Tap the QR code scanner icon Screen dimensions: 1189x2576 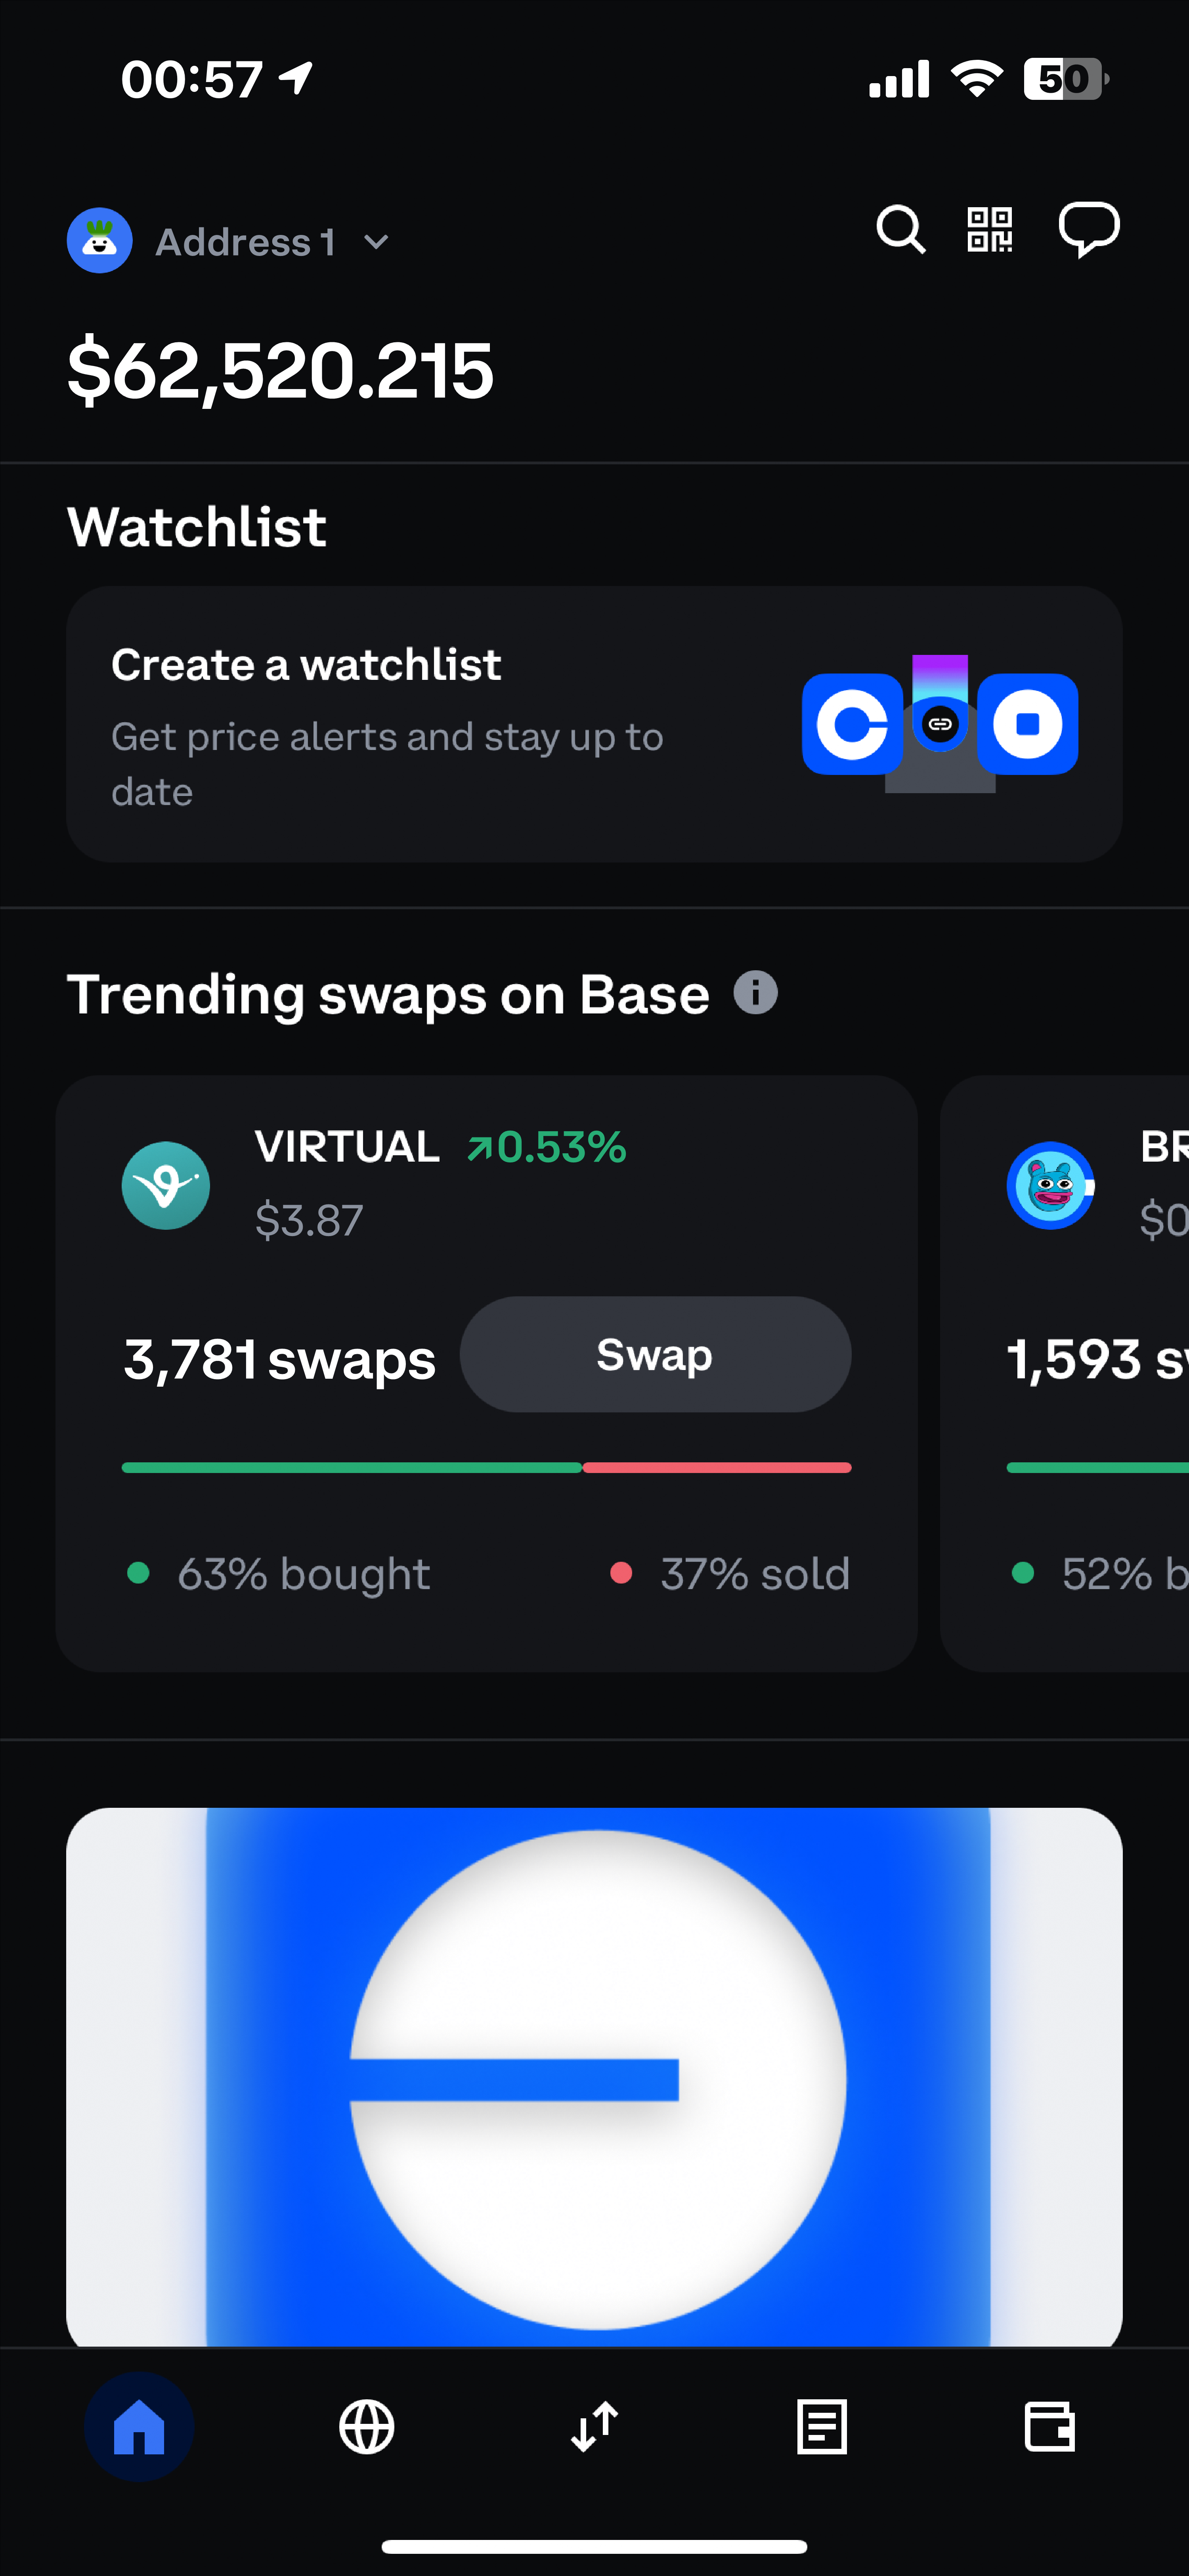pos(989,230)
